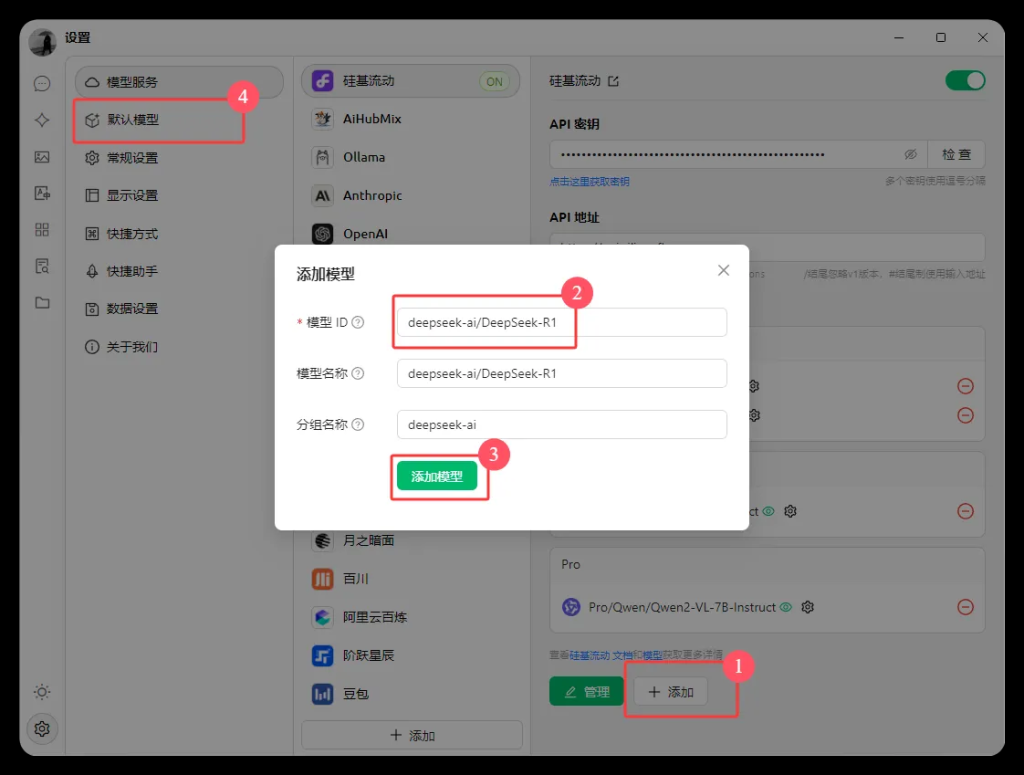Click the help icon beside 模型 ID
This screenshot has width=1024, height=775.
tap(358, 323)
